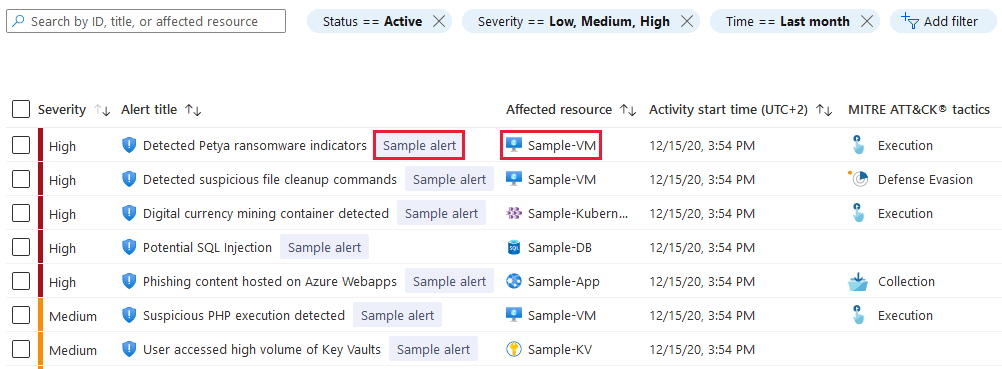Sort by Affected resource arrows
Viewport: 1002px width, 369px height.
click(628, 110)
